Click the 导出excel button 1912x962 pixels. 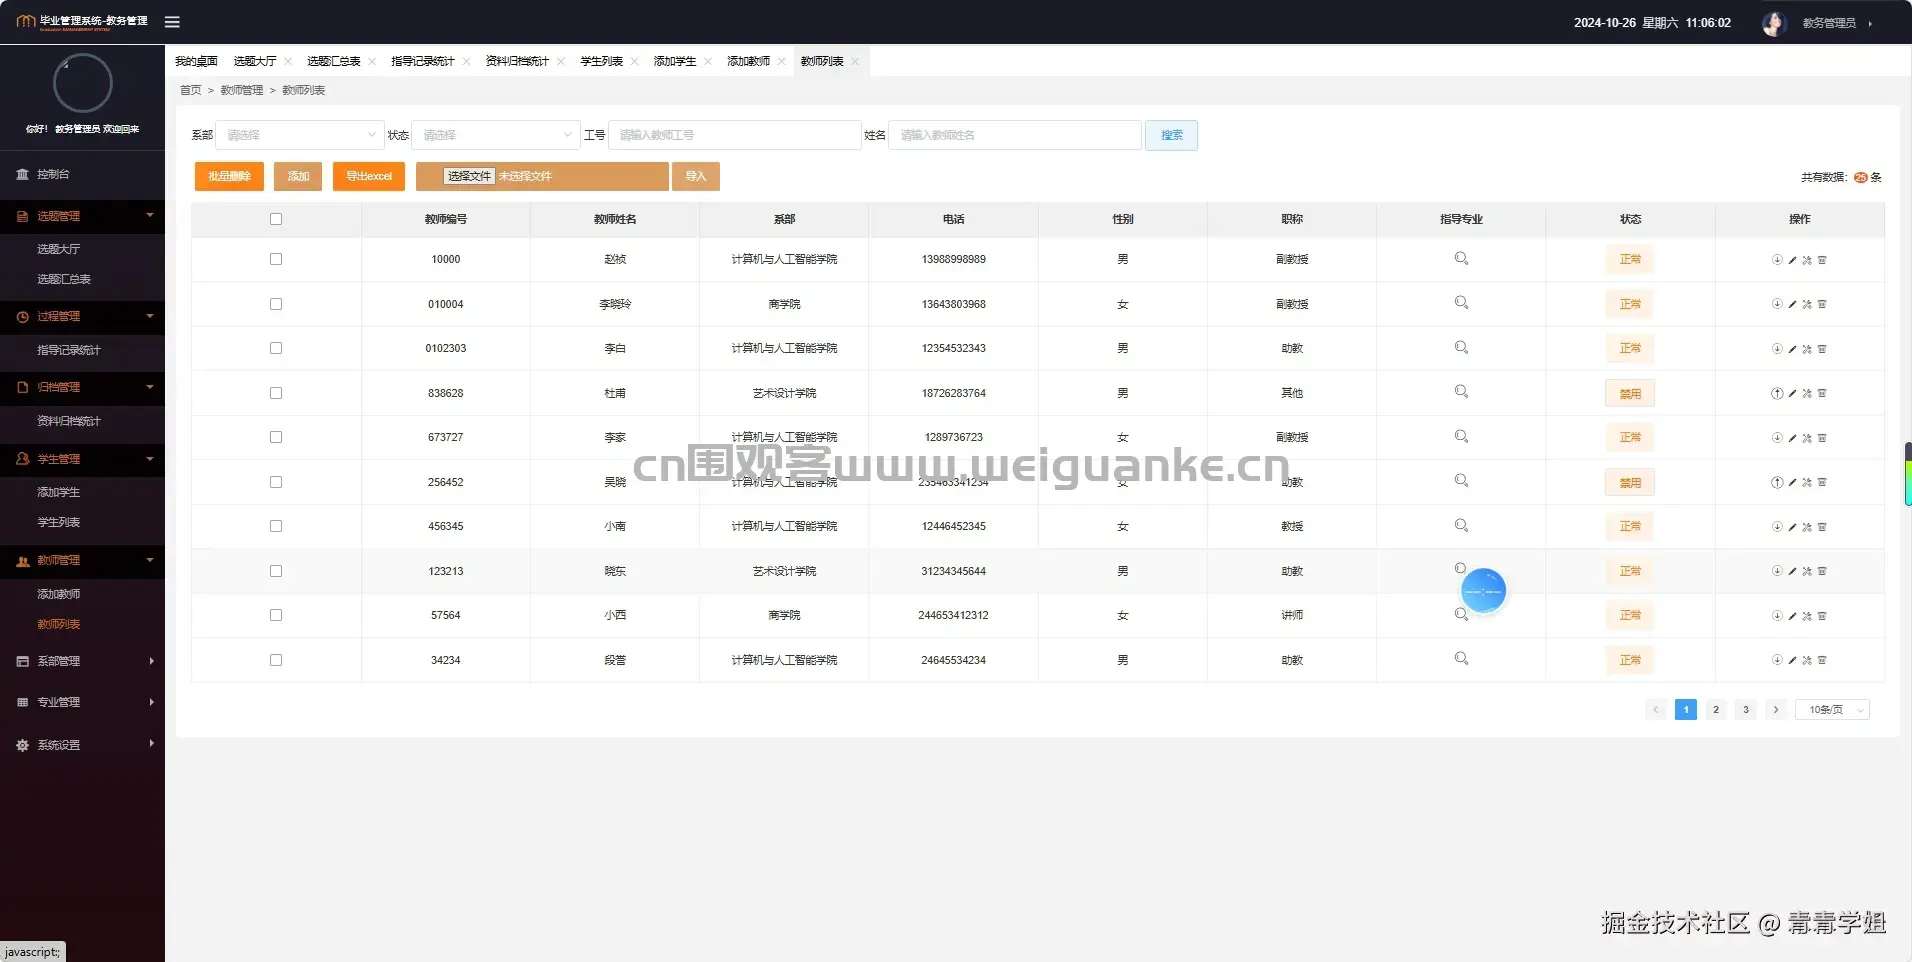click(369, 176)
